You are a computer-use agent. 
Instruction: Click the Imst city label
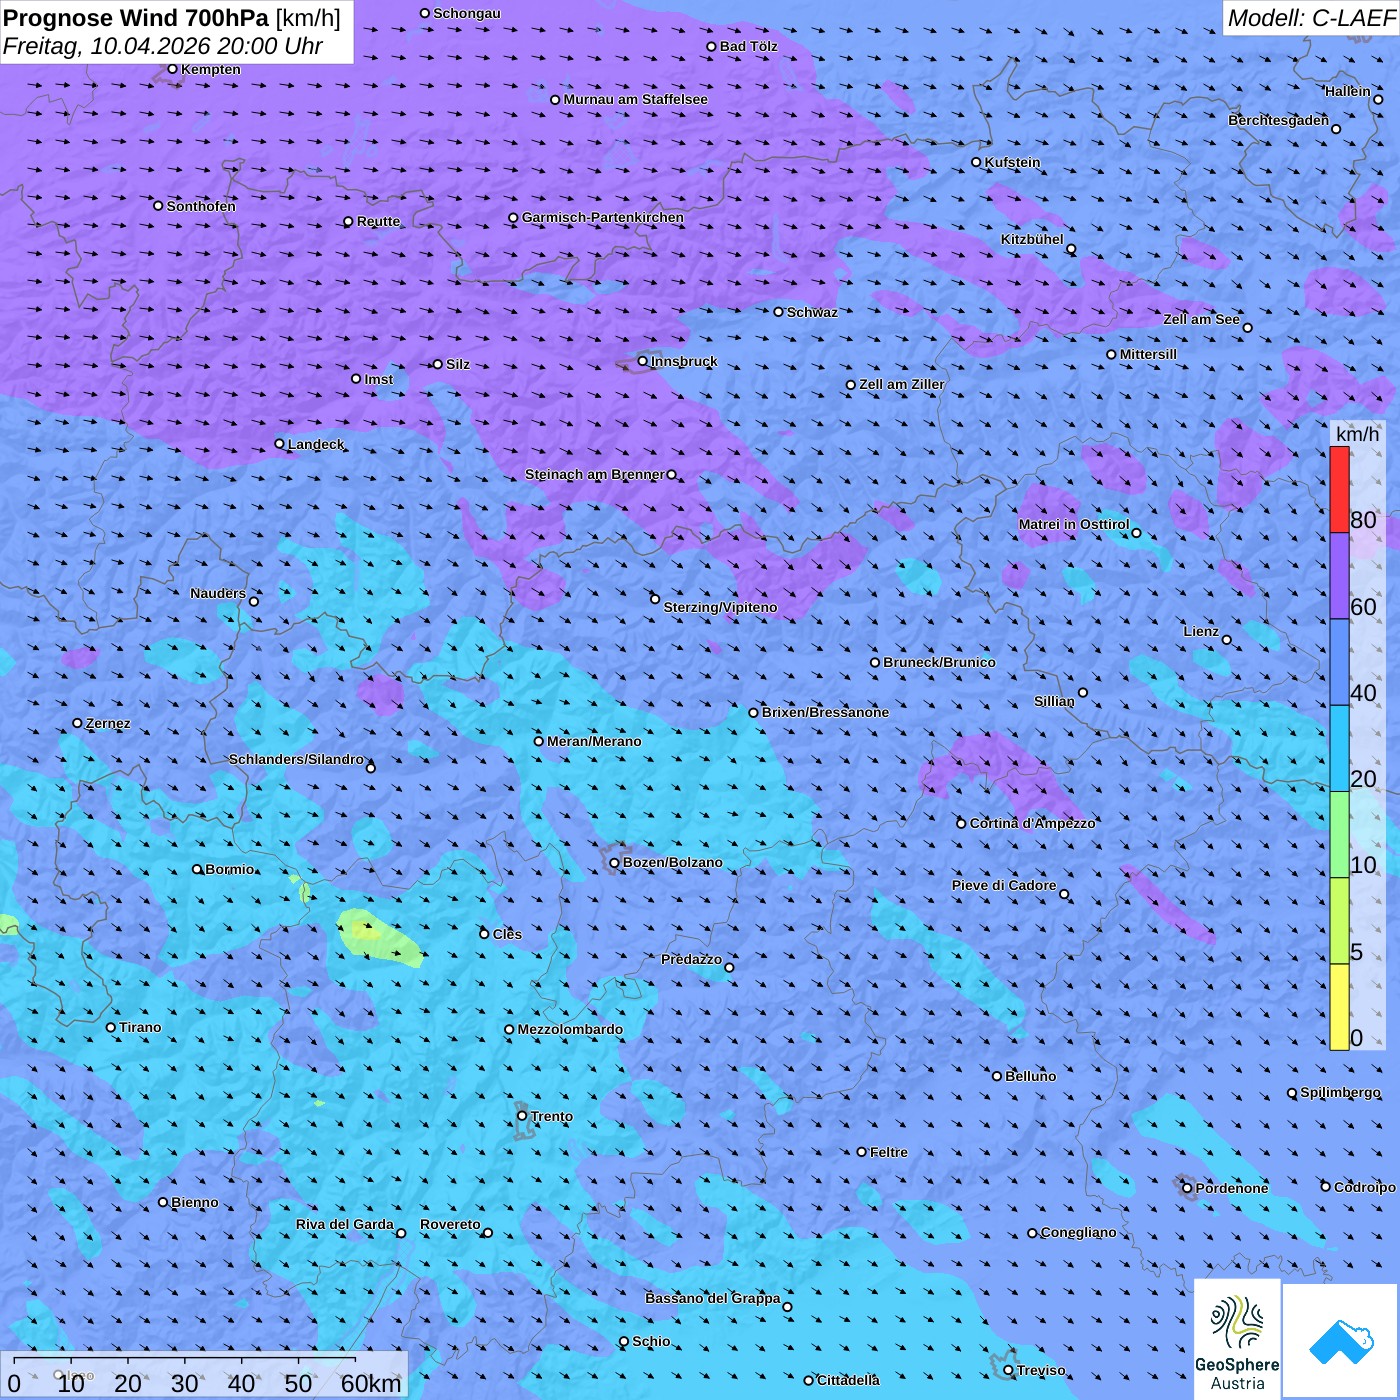click(x=379, y=379)
